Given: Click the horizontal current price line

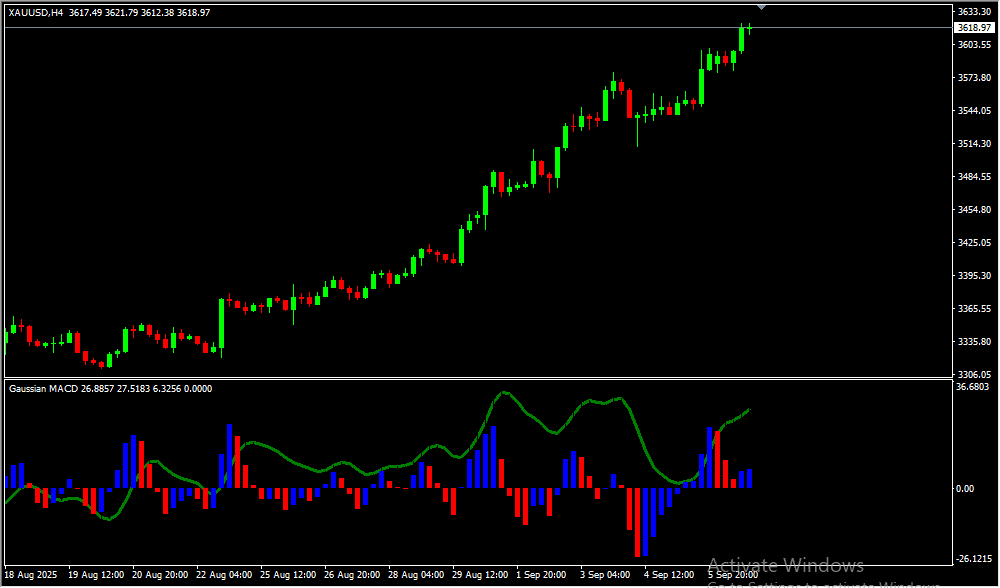Looking at the screenshot, I should (400, 27).
